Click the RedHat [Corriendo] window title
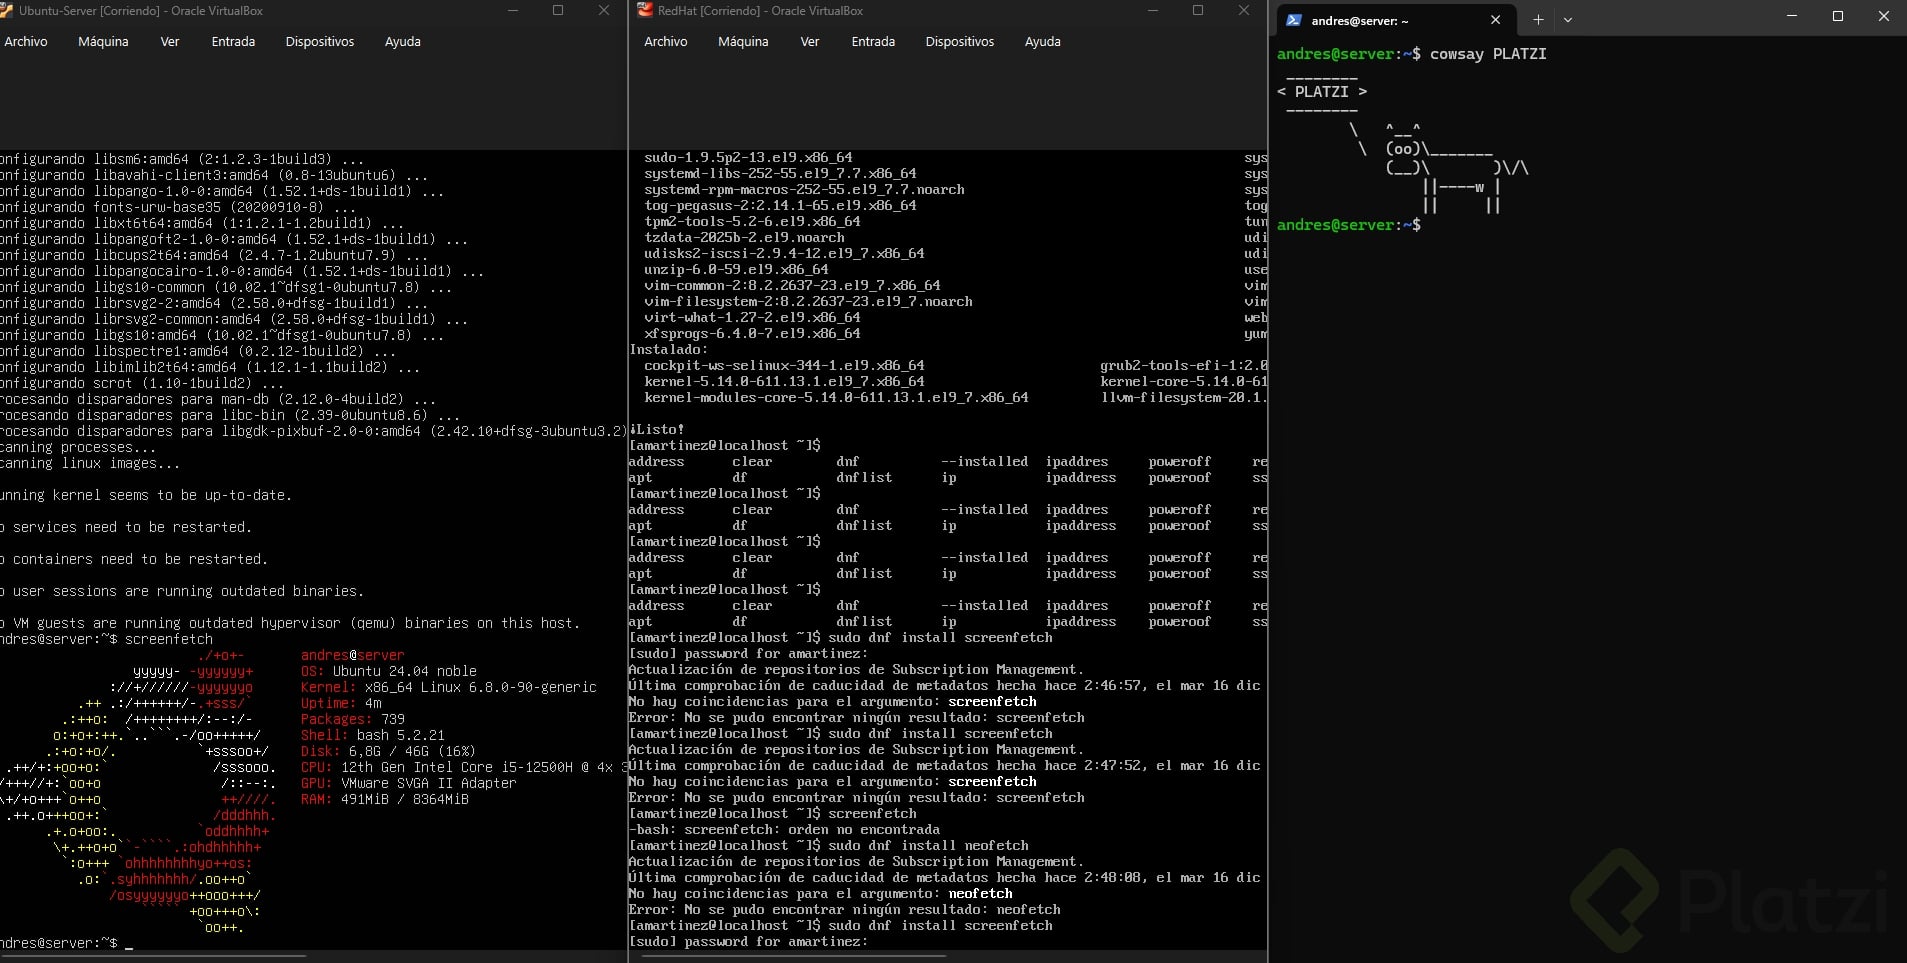The height and width of the screenshot is (963, 1907). click(x=760, y=11)
